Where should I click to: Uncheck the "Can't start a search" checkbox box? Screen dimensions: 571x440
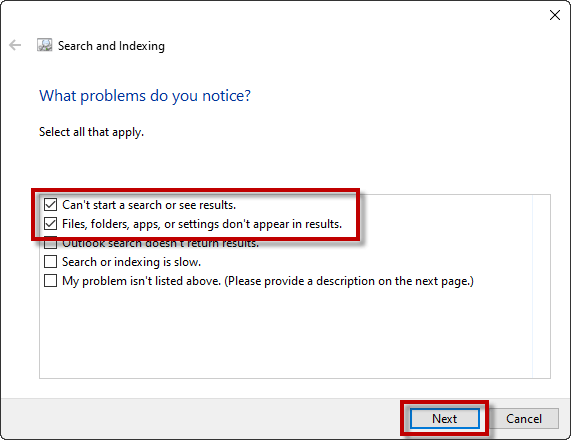(50, 205)
